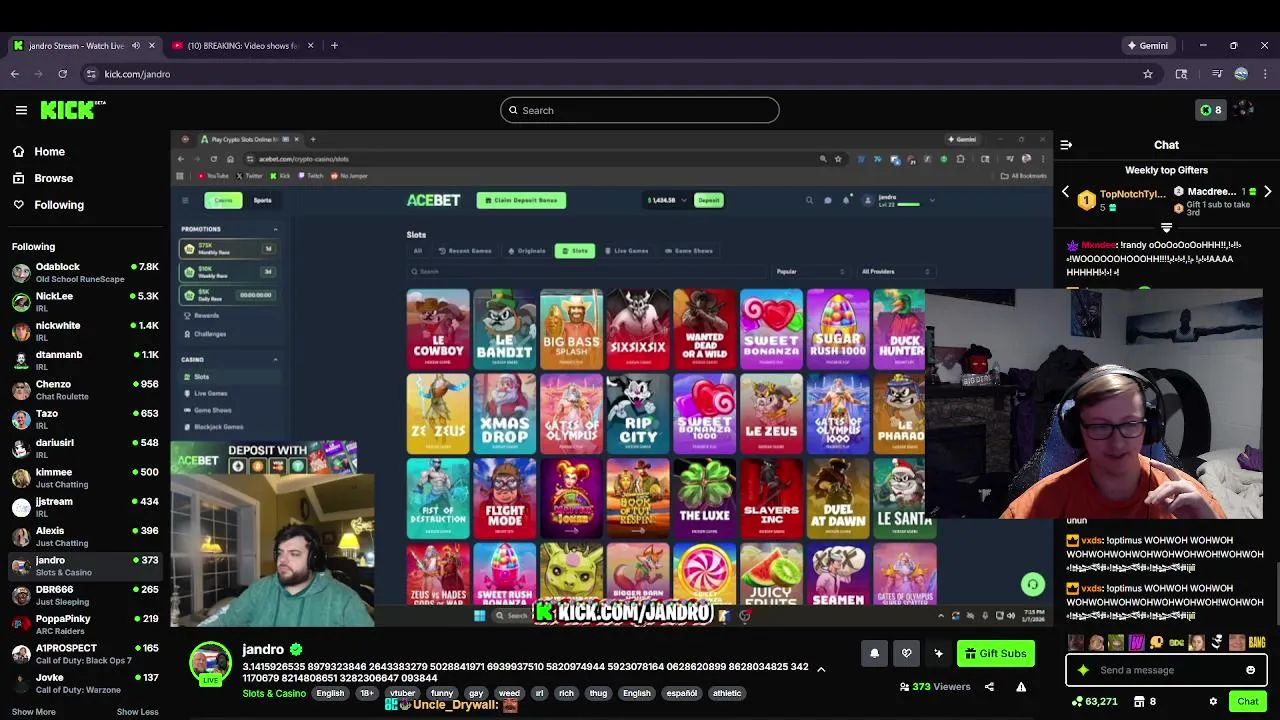The image size is (1280, 720).
Task: Click the Slots & Casino category link
Action: 274,693
